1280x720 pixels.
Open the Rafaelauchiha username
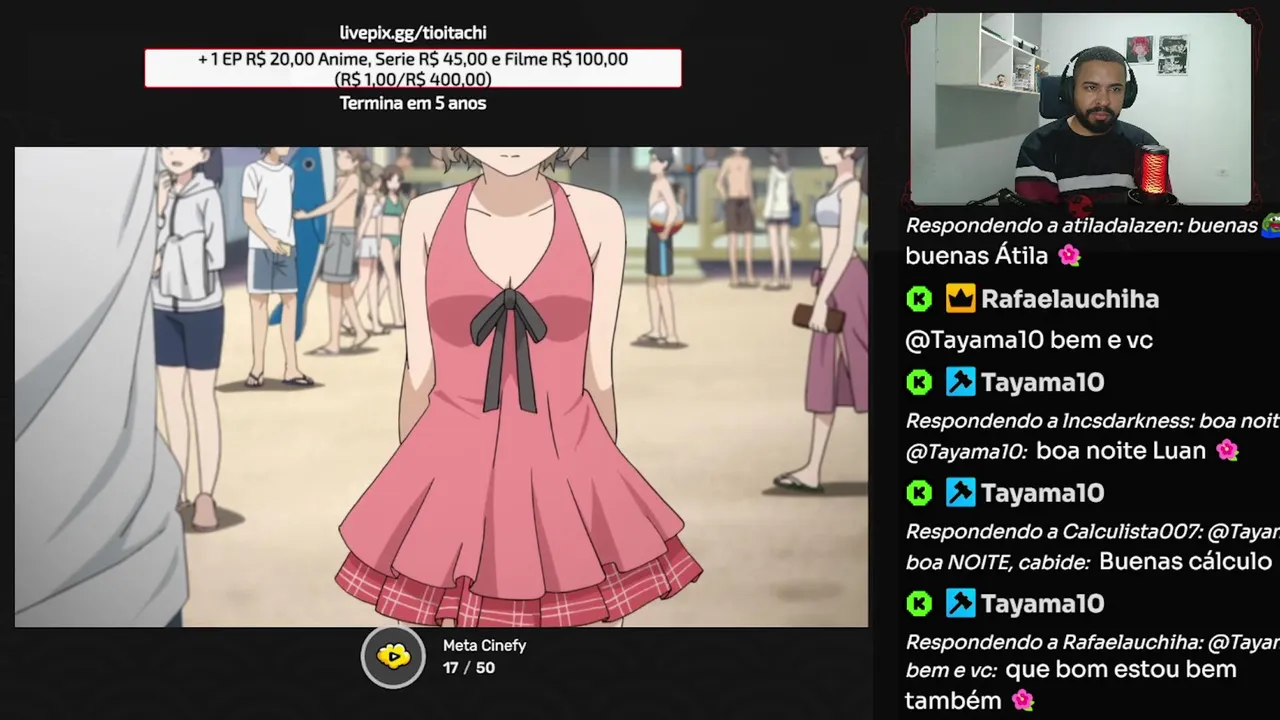click(x=1070, y=299)
